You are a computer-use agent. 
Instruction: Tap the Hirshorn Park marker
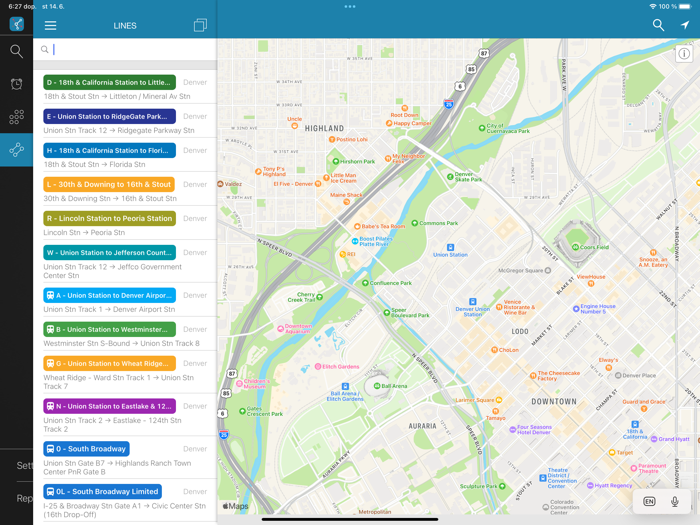[x=336, y=161]
